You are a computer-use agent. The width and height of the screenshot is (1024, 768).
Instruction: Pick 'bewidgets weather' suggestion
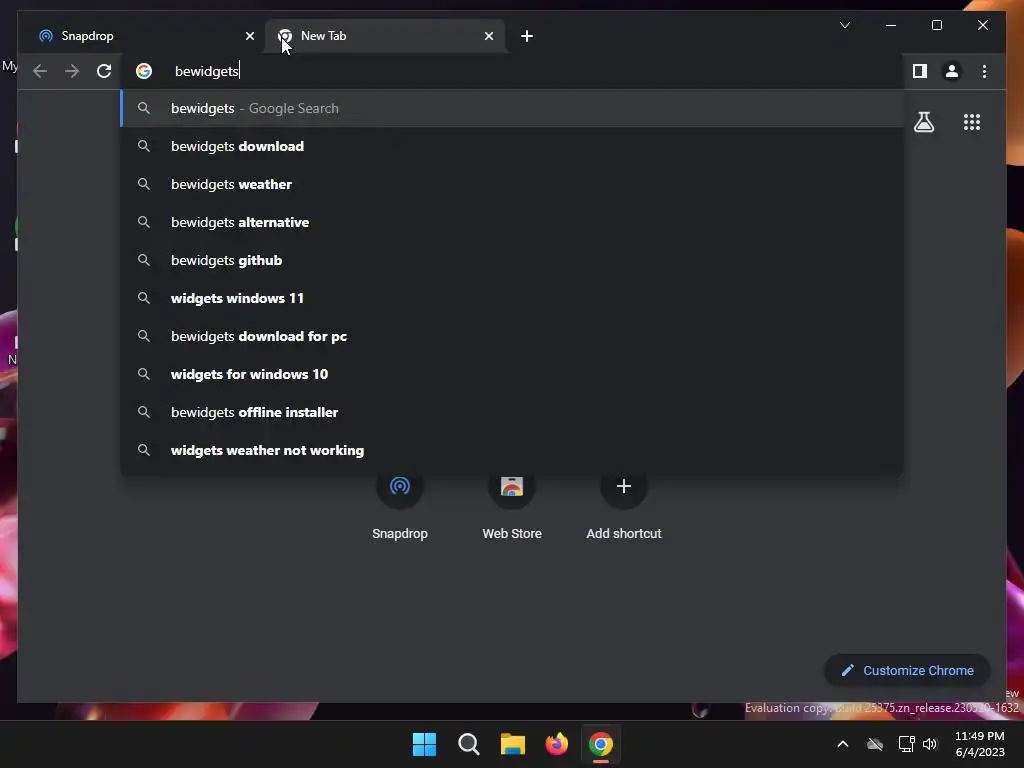513,184
